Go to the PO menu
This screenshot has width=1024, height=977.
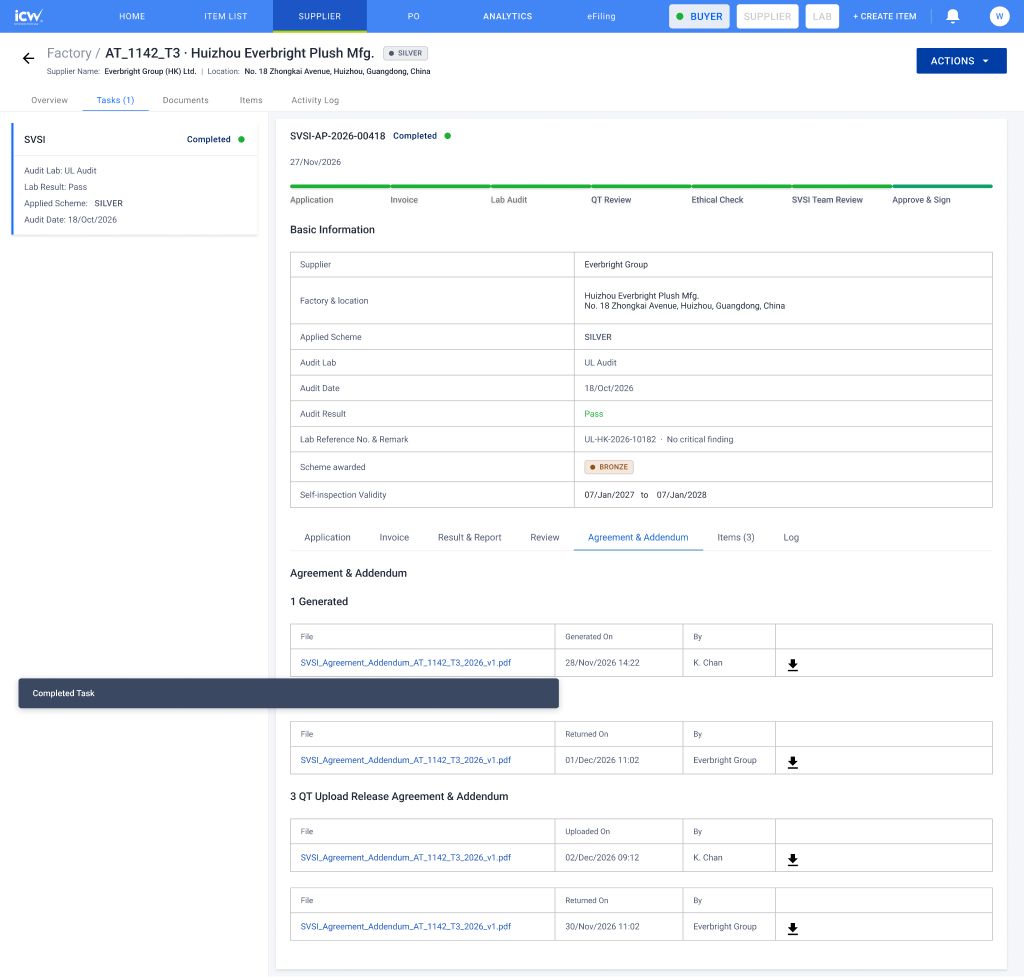[x=414, y=16]
